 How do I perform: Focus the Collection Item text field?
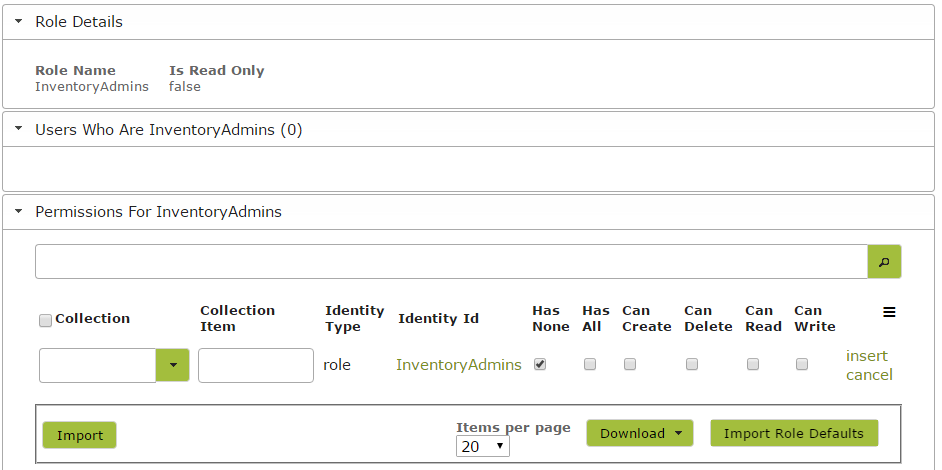click(256, 365)
